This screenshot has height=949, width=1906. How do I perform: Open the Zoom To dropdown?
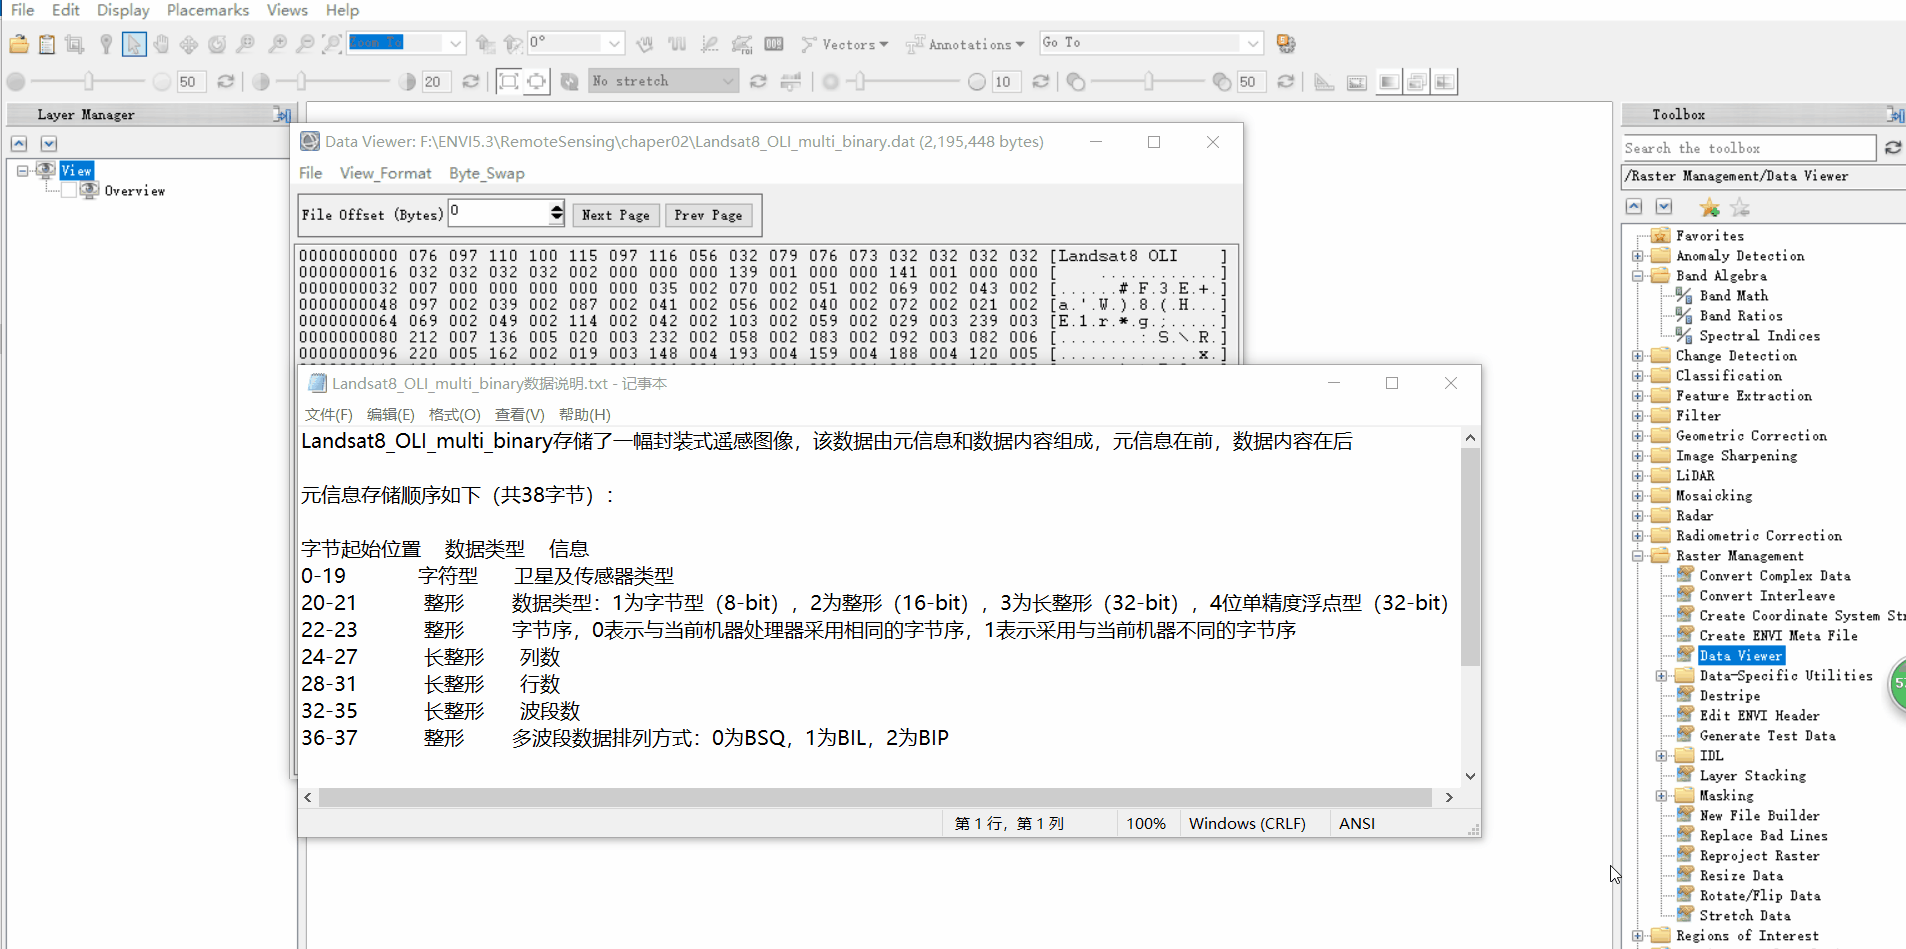[x=455, y=43]
